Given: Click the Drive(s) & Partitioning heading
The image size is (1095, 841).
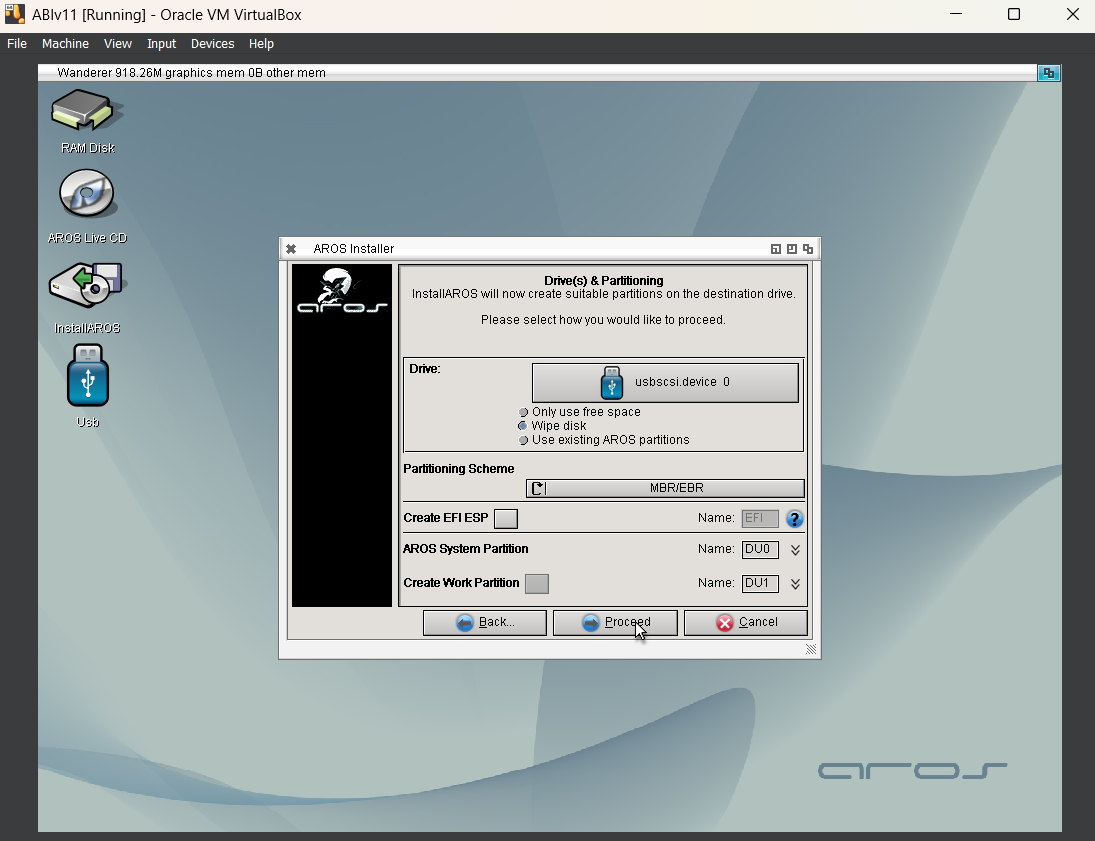Looking at the screenshot, I should tap(603, 281).
